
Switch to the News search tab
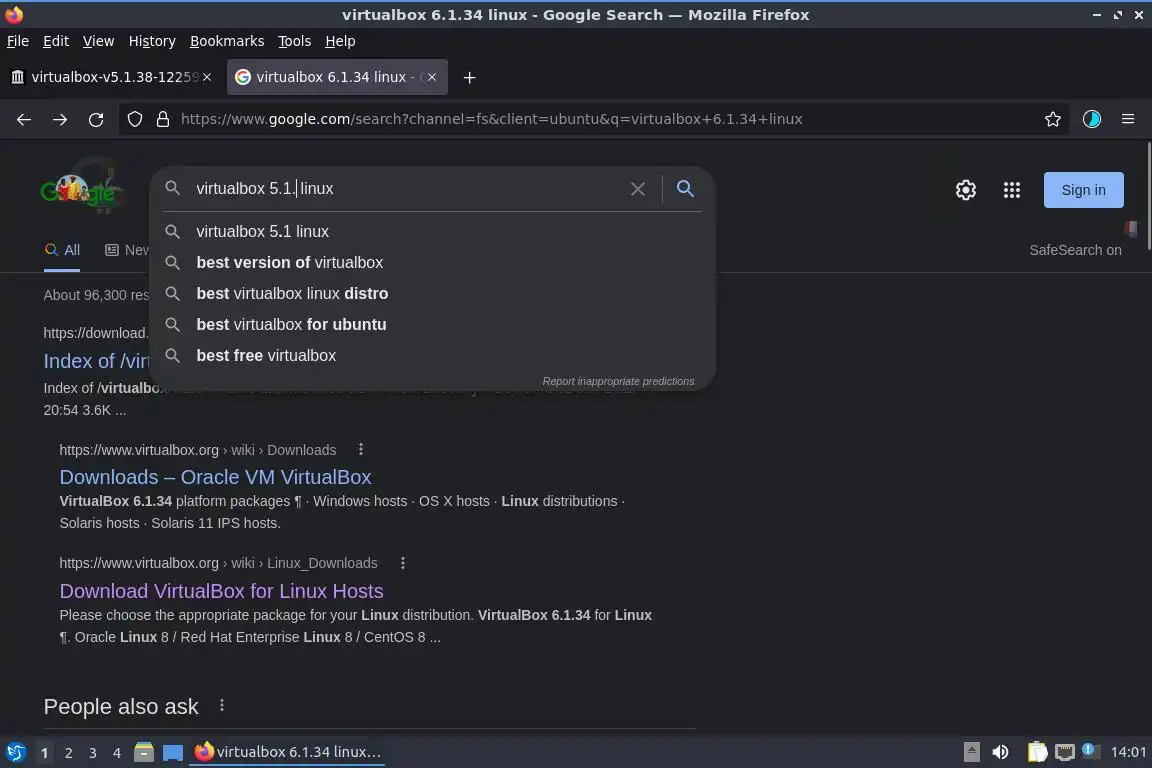tap(127, 250)
